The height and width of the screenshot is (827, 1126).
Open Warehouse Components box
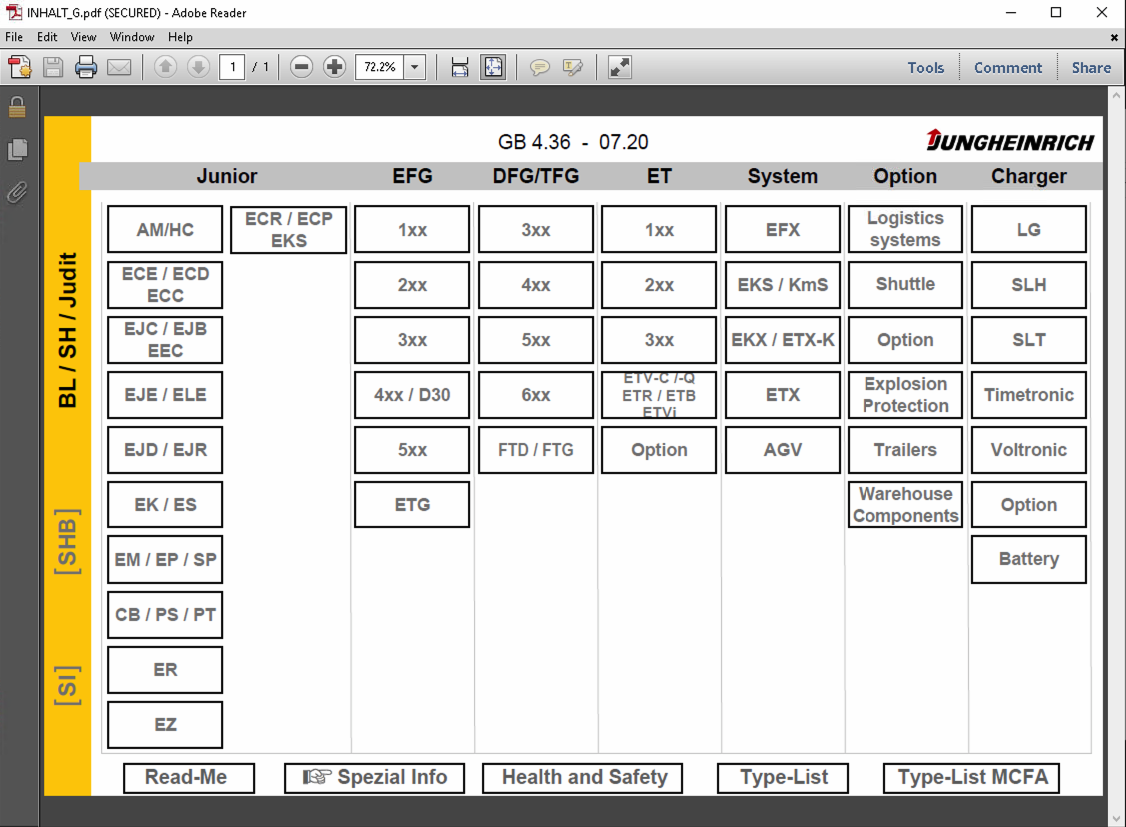click(906, 505)
